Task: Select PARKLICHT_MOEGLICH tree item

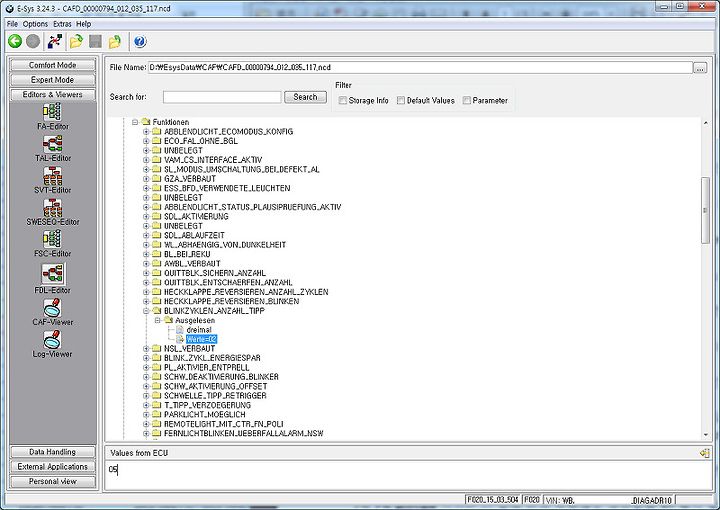Action: [205, 415]
